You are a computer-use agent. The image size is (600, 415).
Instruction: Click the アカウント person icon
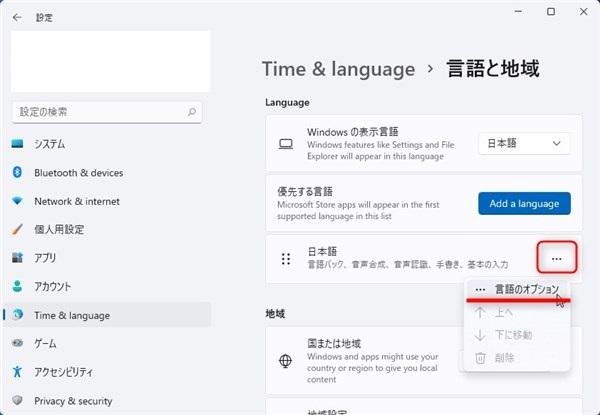pyautogui.click(x=17, y=286)
